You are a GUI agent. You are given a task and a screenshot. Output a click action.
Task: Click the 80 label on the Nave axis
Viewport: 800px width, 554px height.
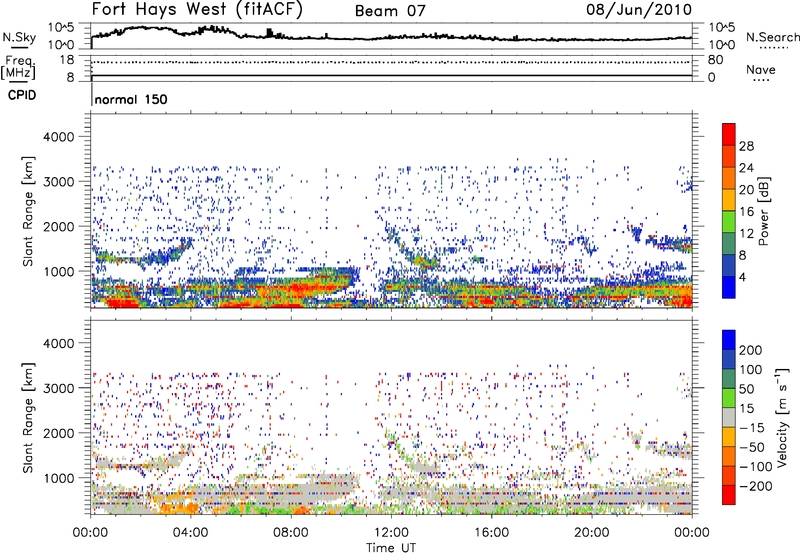tap(716, 60)
